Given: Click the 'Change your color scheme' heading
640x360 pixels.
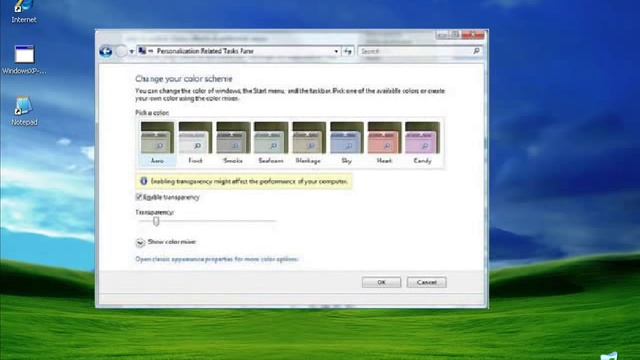Looking at the screenshot, I should point(184,79).
